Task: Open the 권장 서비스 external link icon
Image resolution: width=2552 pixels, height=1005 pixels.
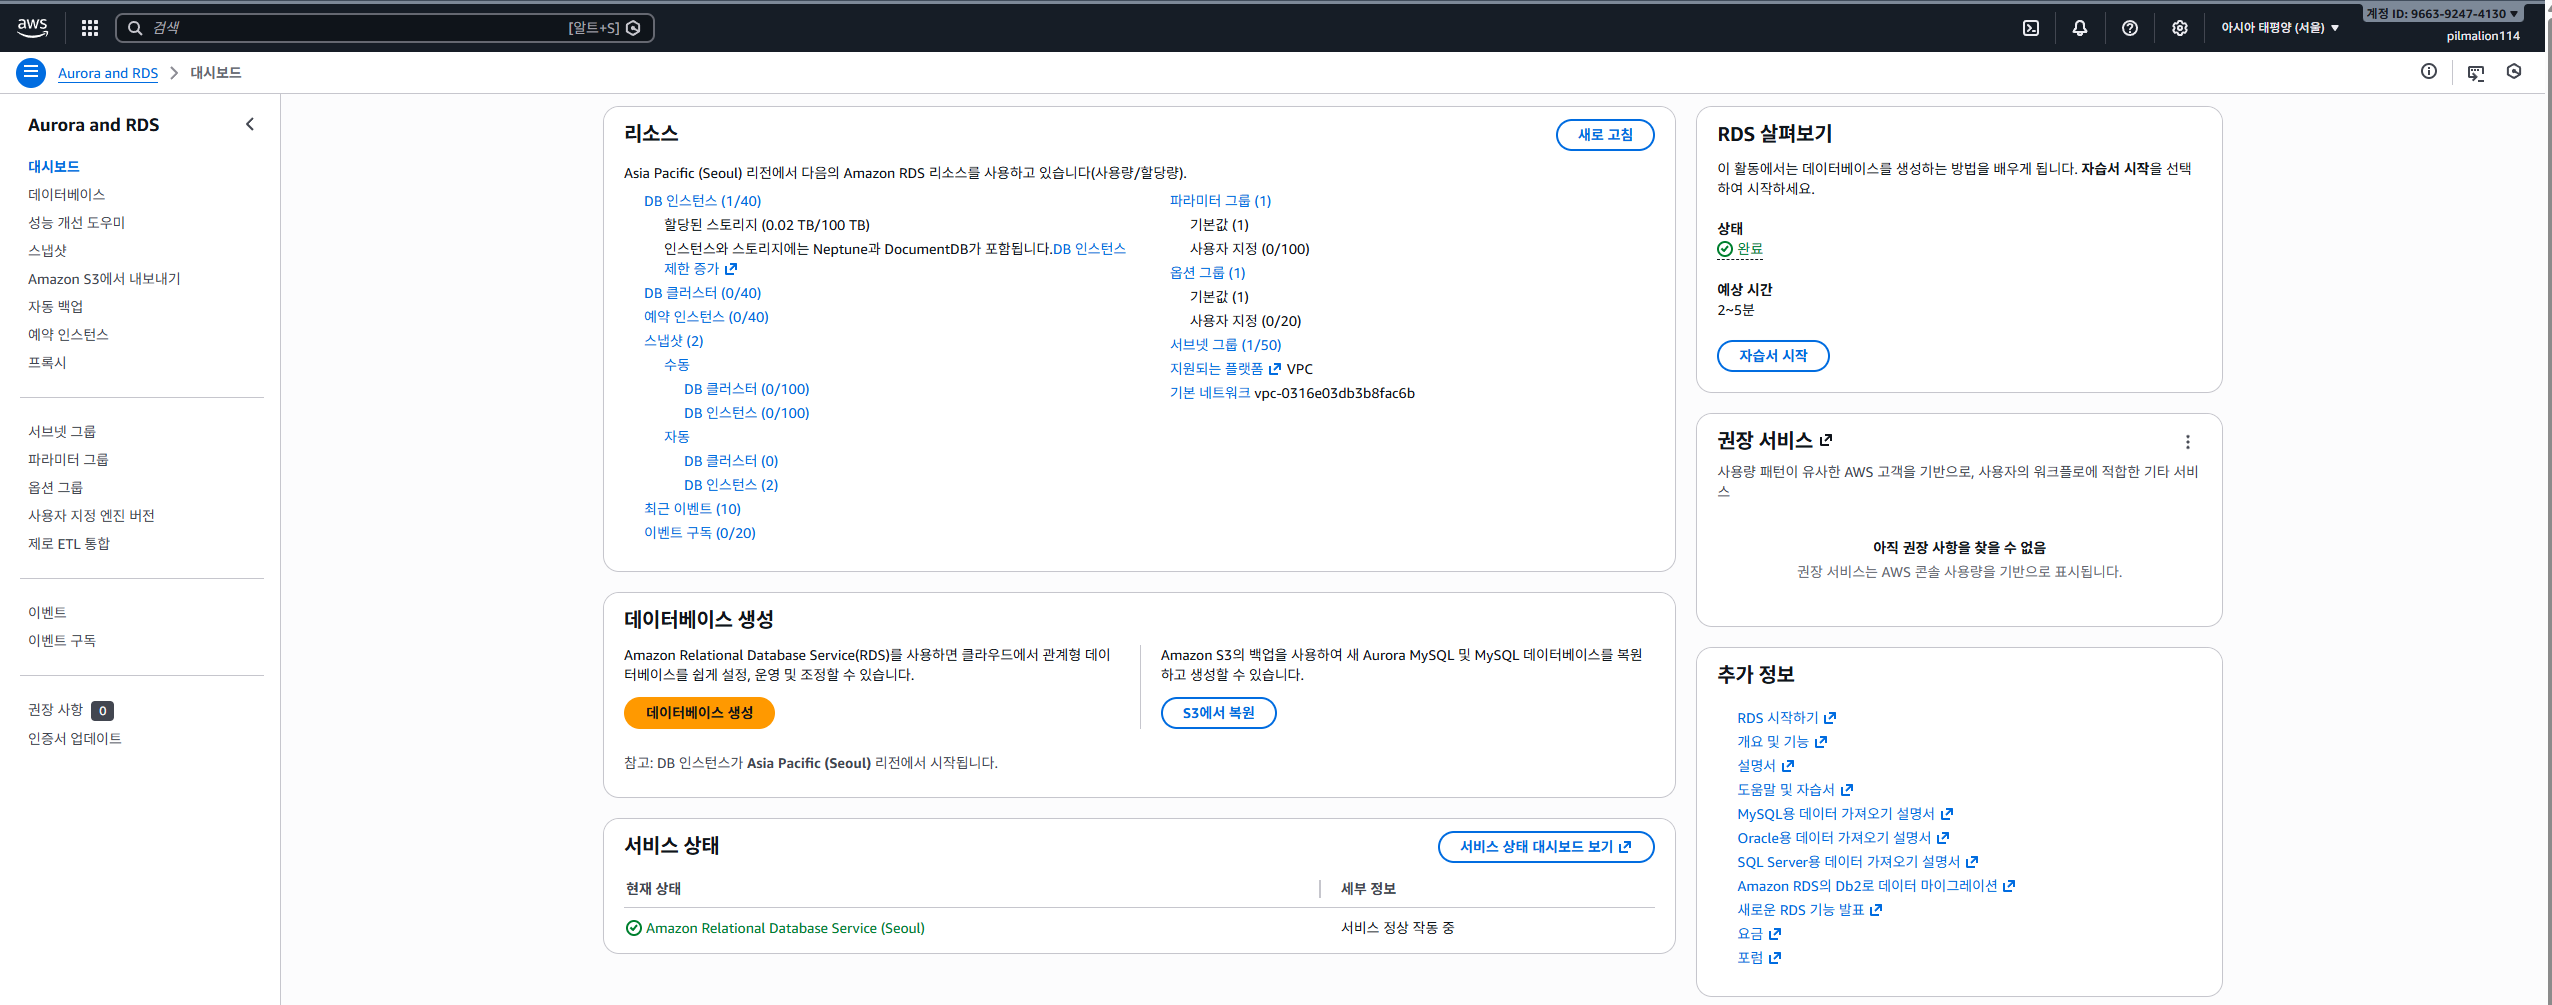Action: pyautogui.click(x=1826, y=440)
